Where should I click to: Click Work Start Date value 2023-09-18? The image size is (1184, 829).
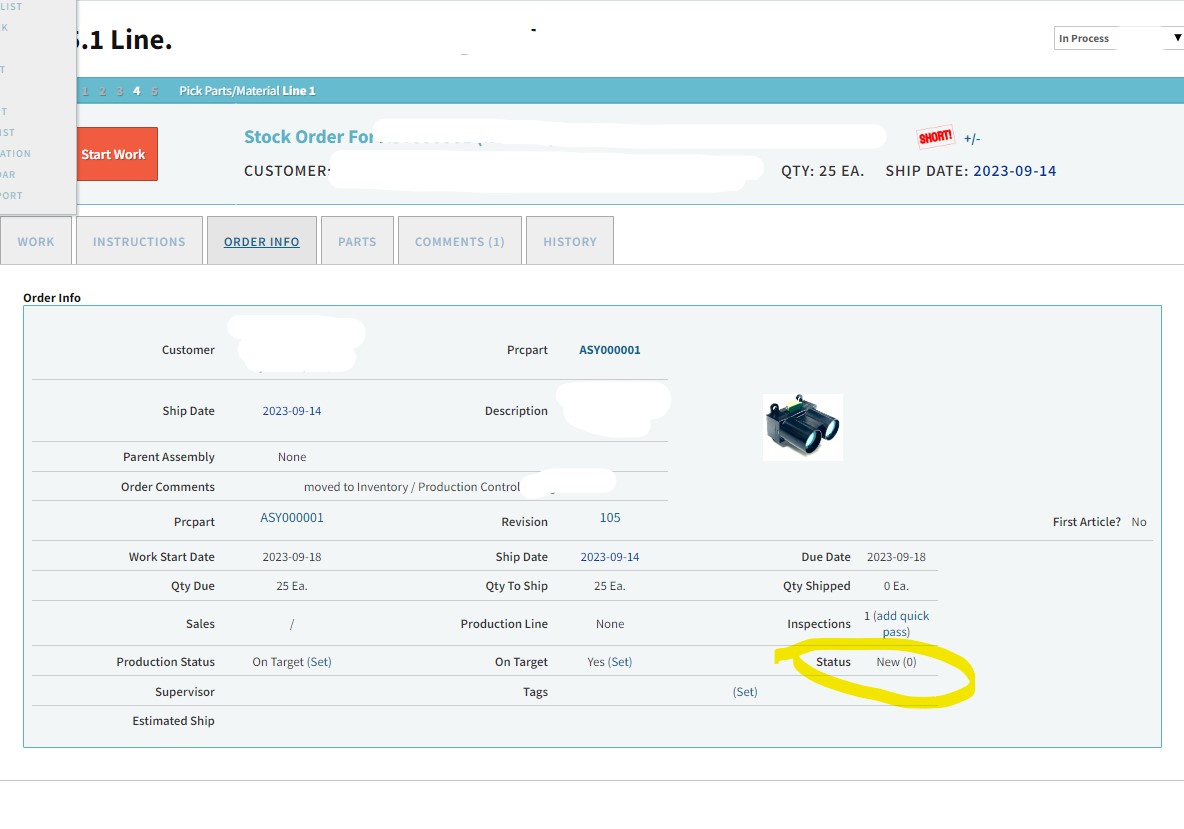pos(291,556)
